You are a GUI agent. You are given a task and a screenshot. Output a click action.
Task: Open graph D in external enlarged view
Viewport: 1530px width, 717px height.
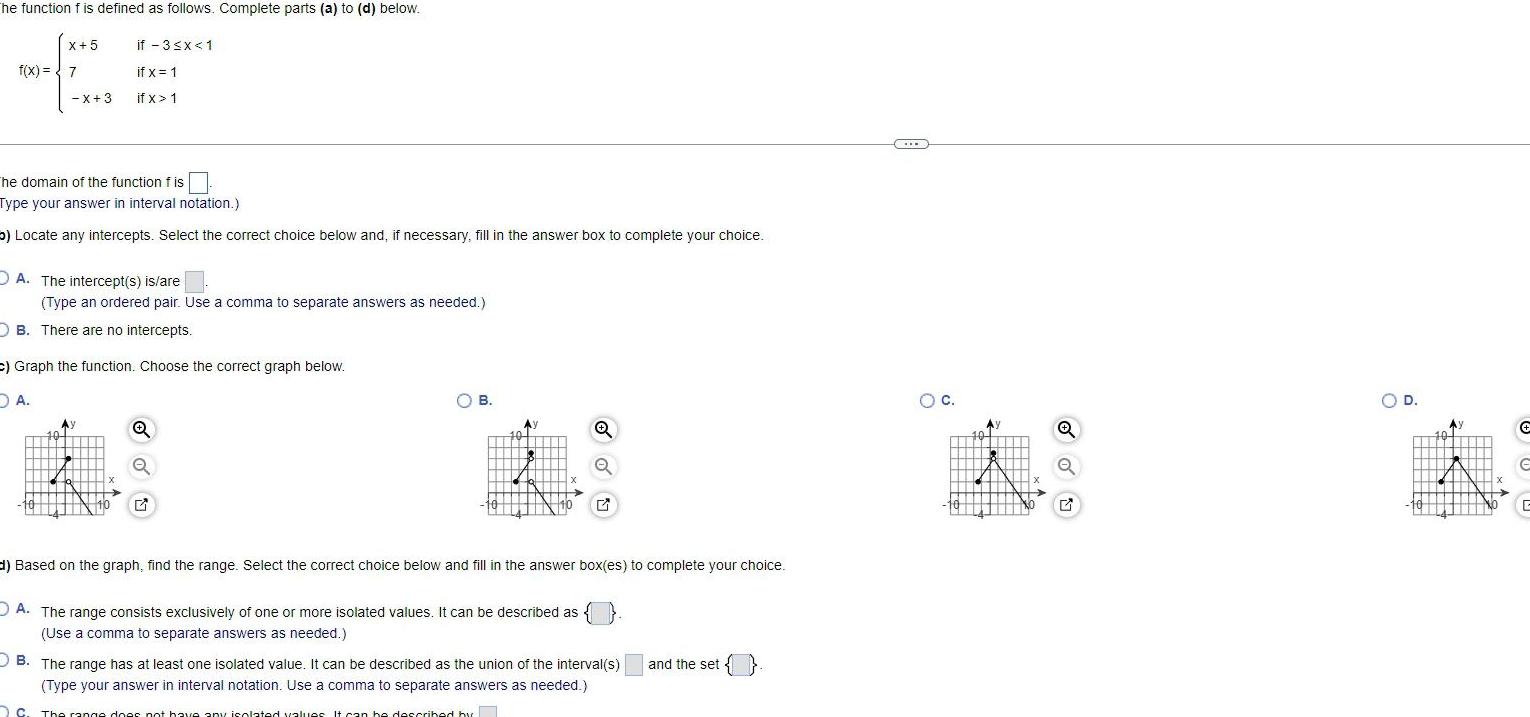1524,505
